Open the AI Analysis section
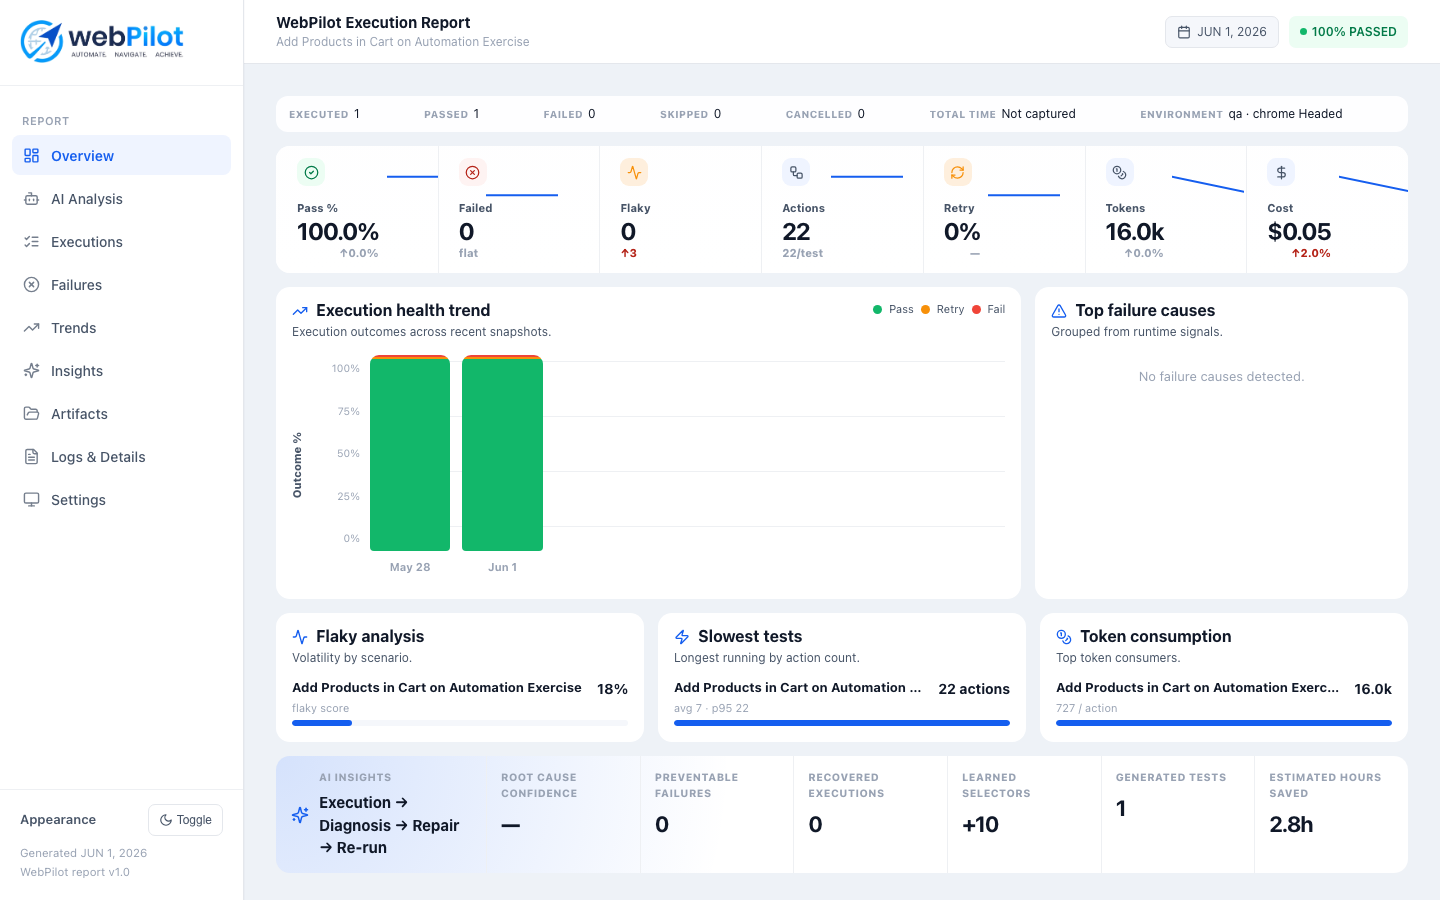 point(121,198)
